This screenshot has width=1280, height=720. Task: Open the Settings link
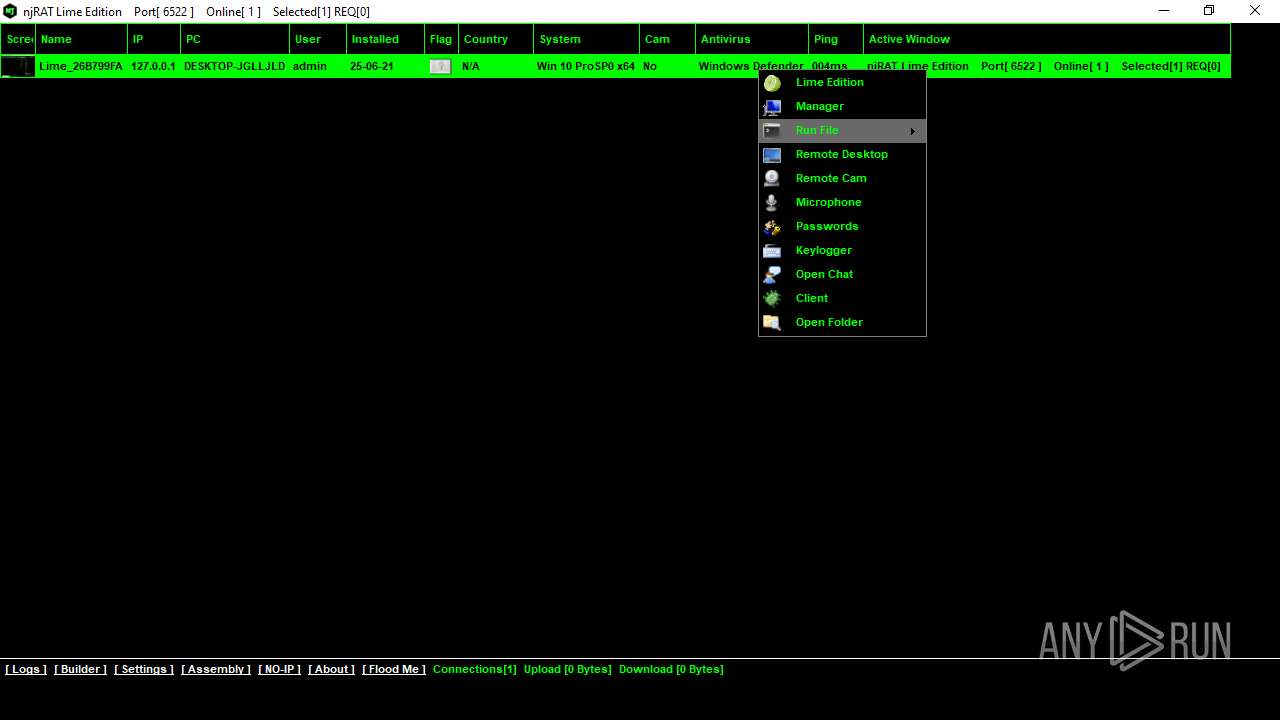[144, 669]
